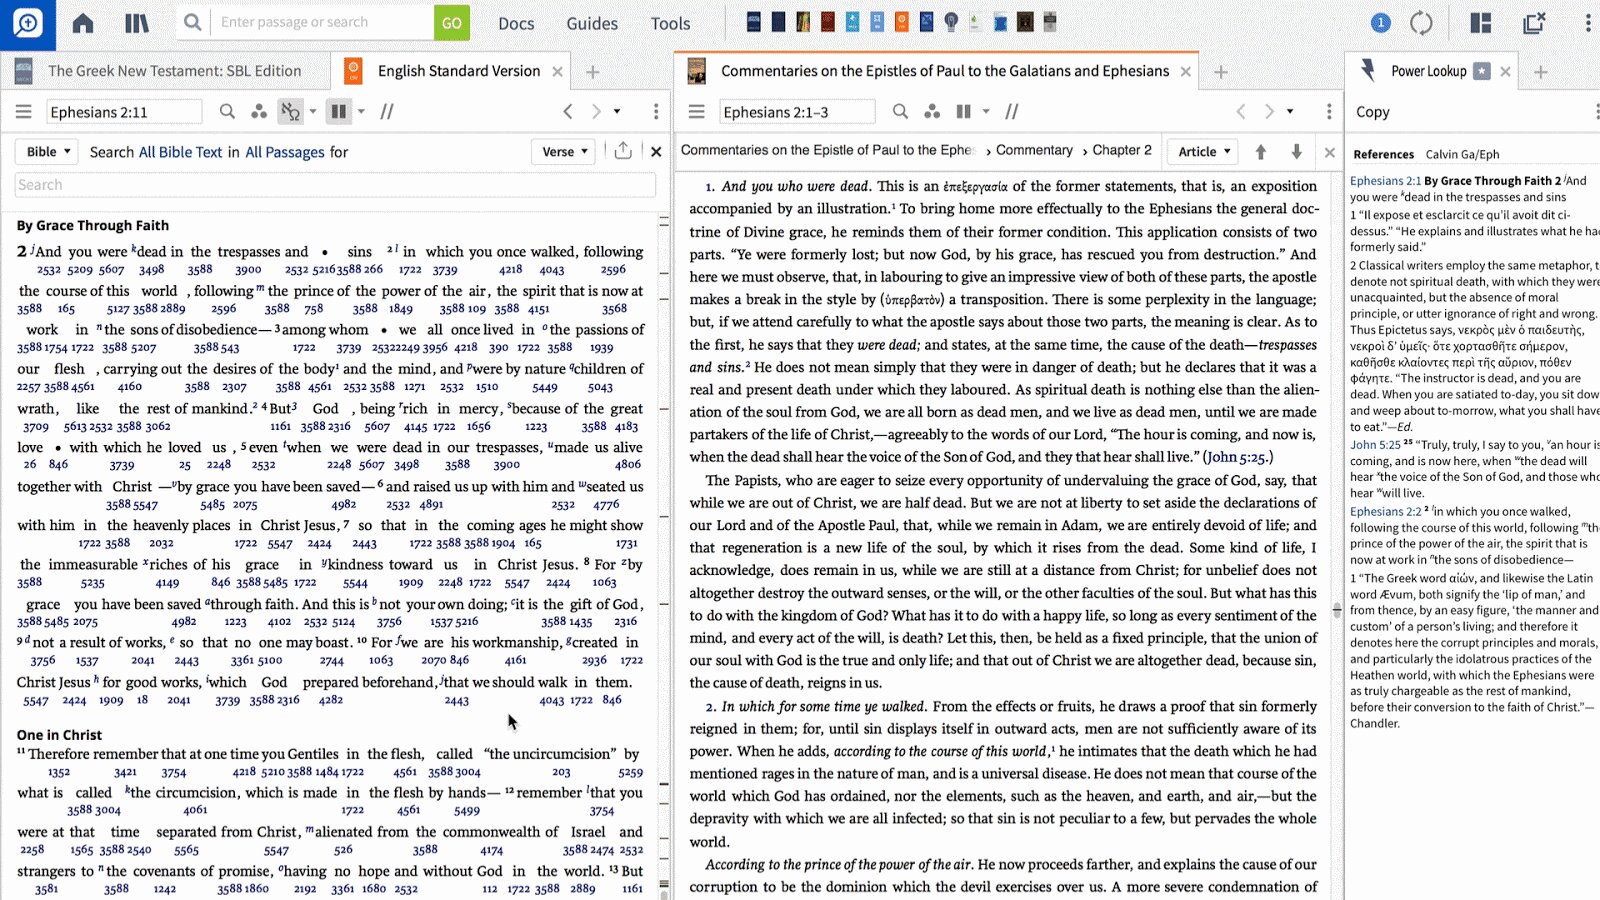This screenshot has height=900, width=1600.
Task: Open the notifications badge icon
Action: (x=1380, y=23)
